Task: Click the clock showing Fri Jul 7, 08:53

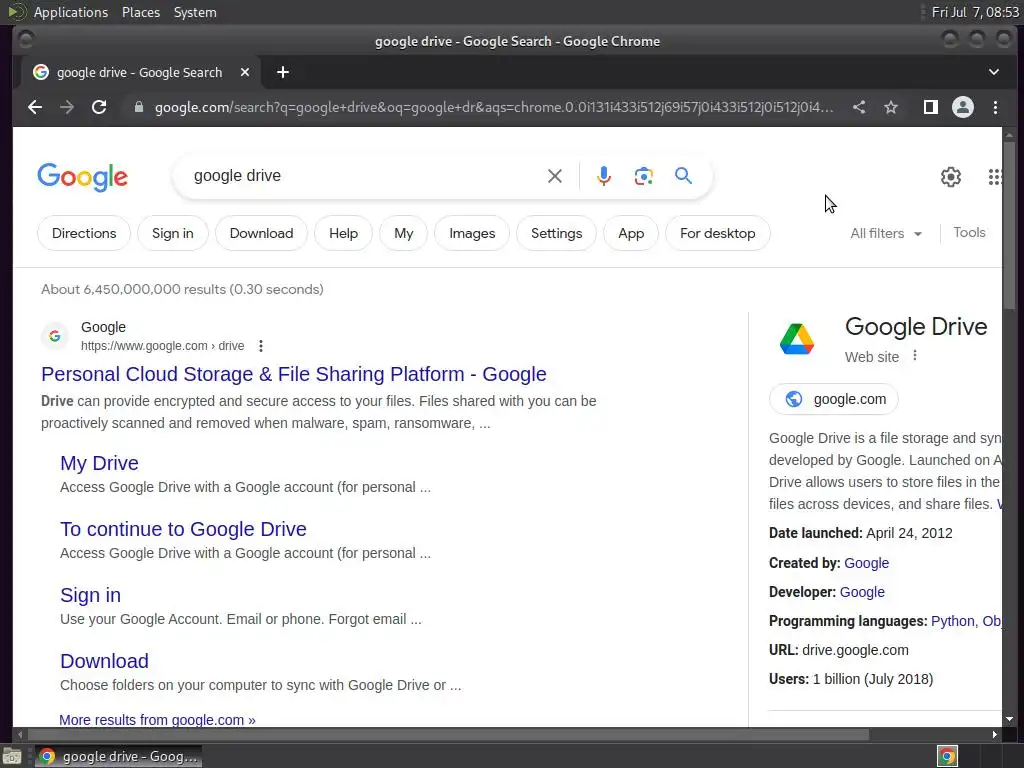Action: (975, 12)
